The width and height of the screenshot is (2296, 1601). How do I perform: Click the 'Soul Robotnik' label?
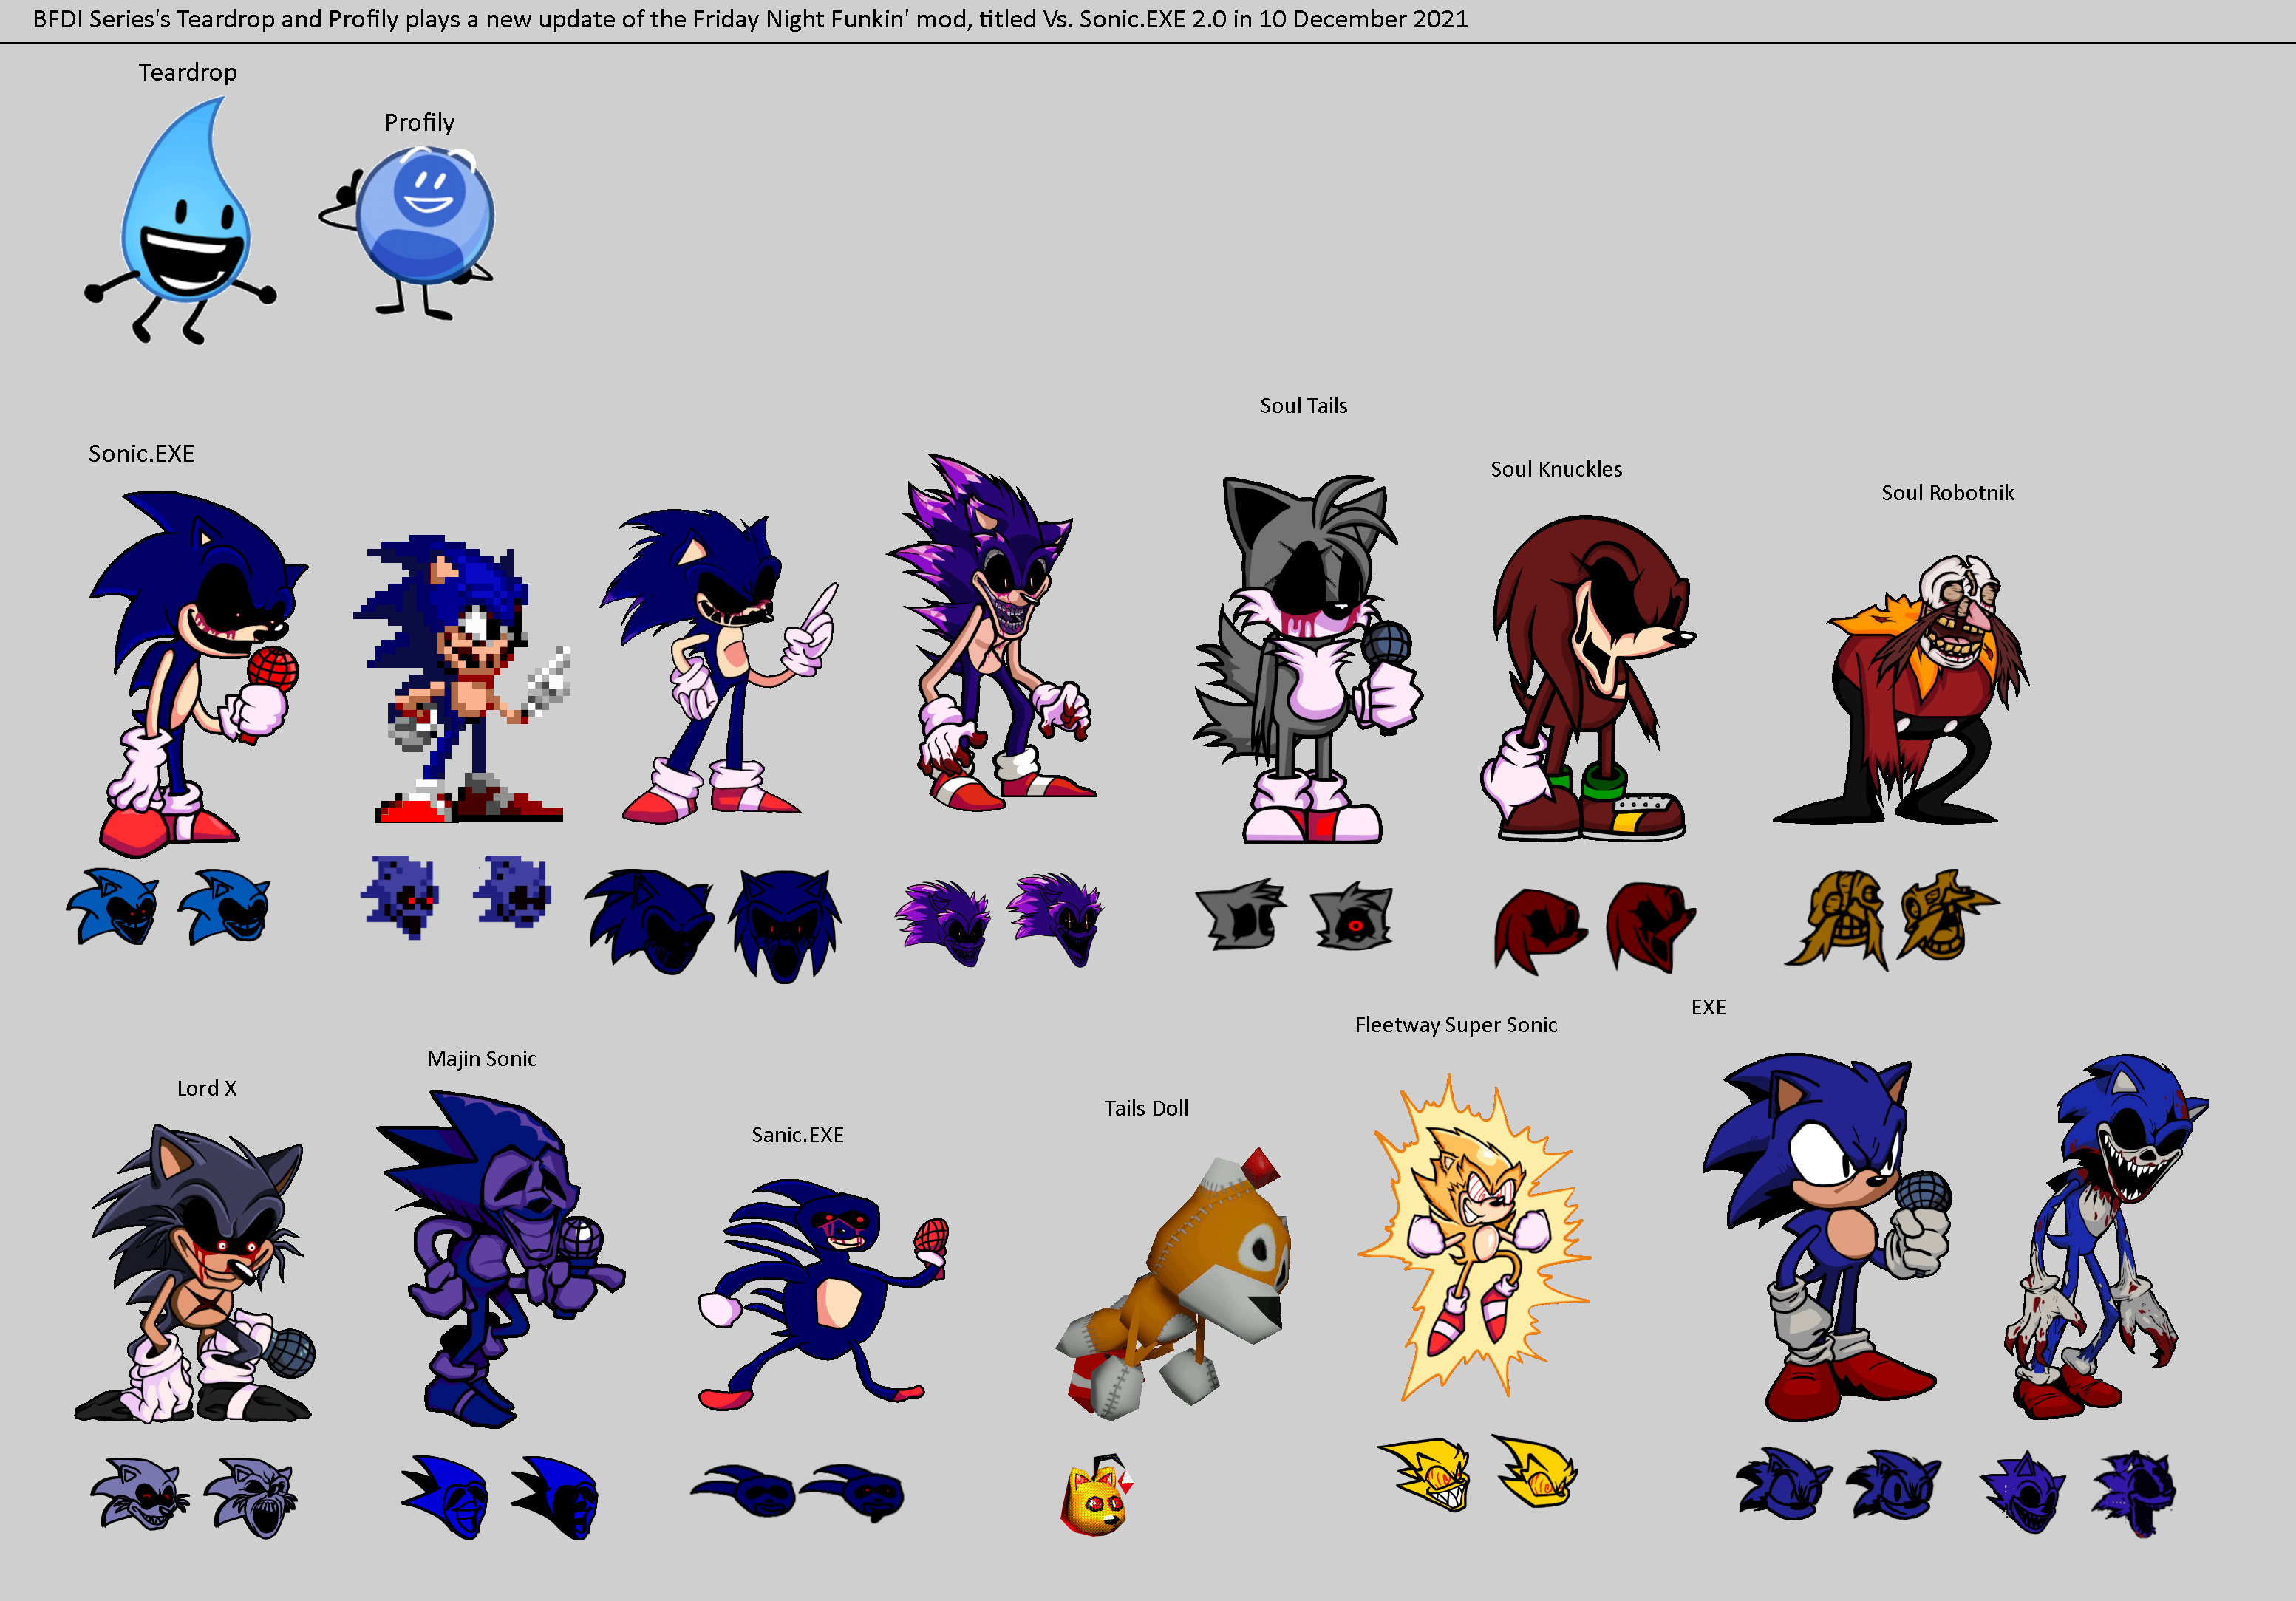(1947, 493)
